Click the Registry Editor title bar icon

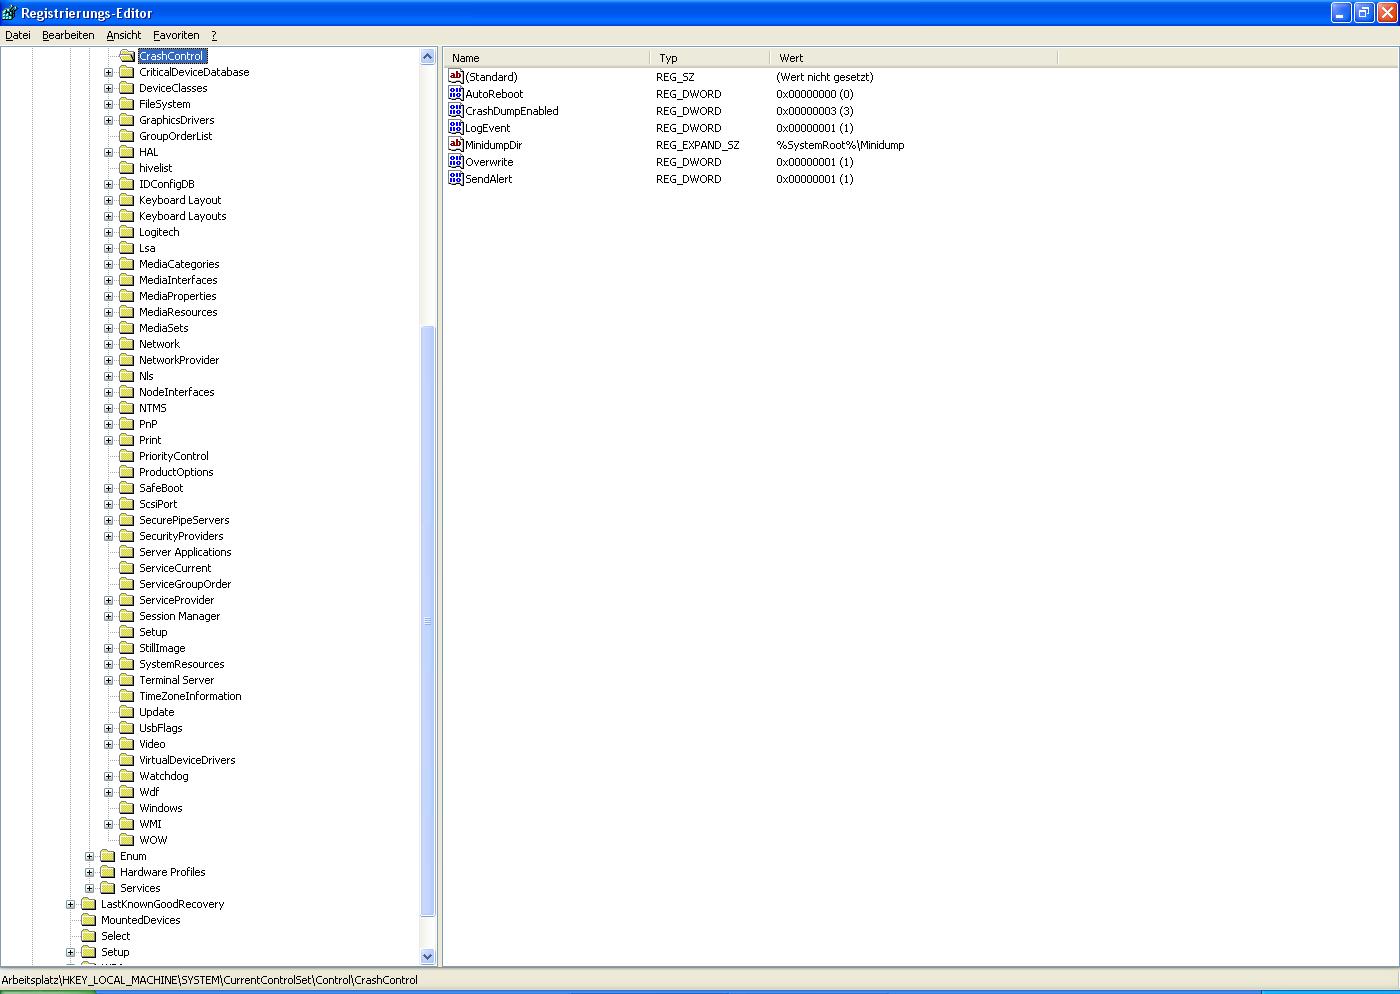click(x=10, y=13)
